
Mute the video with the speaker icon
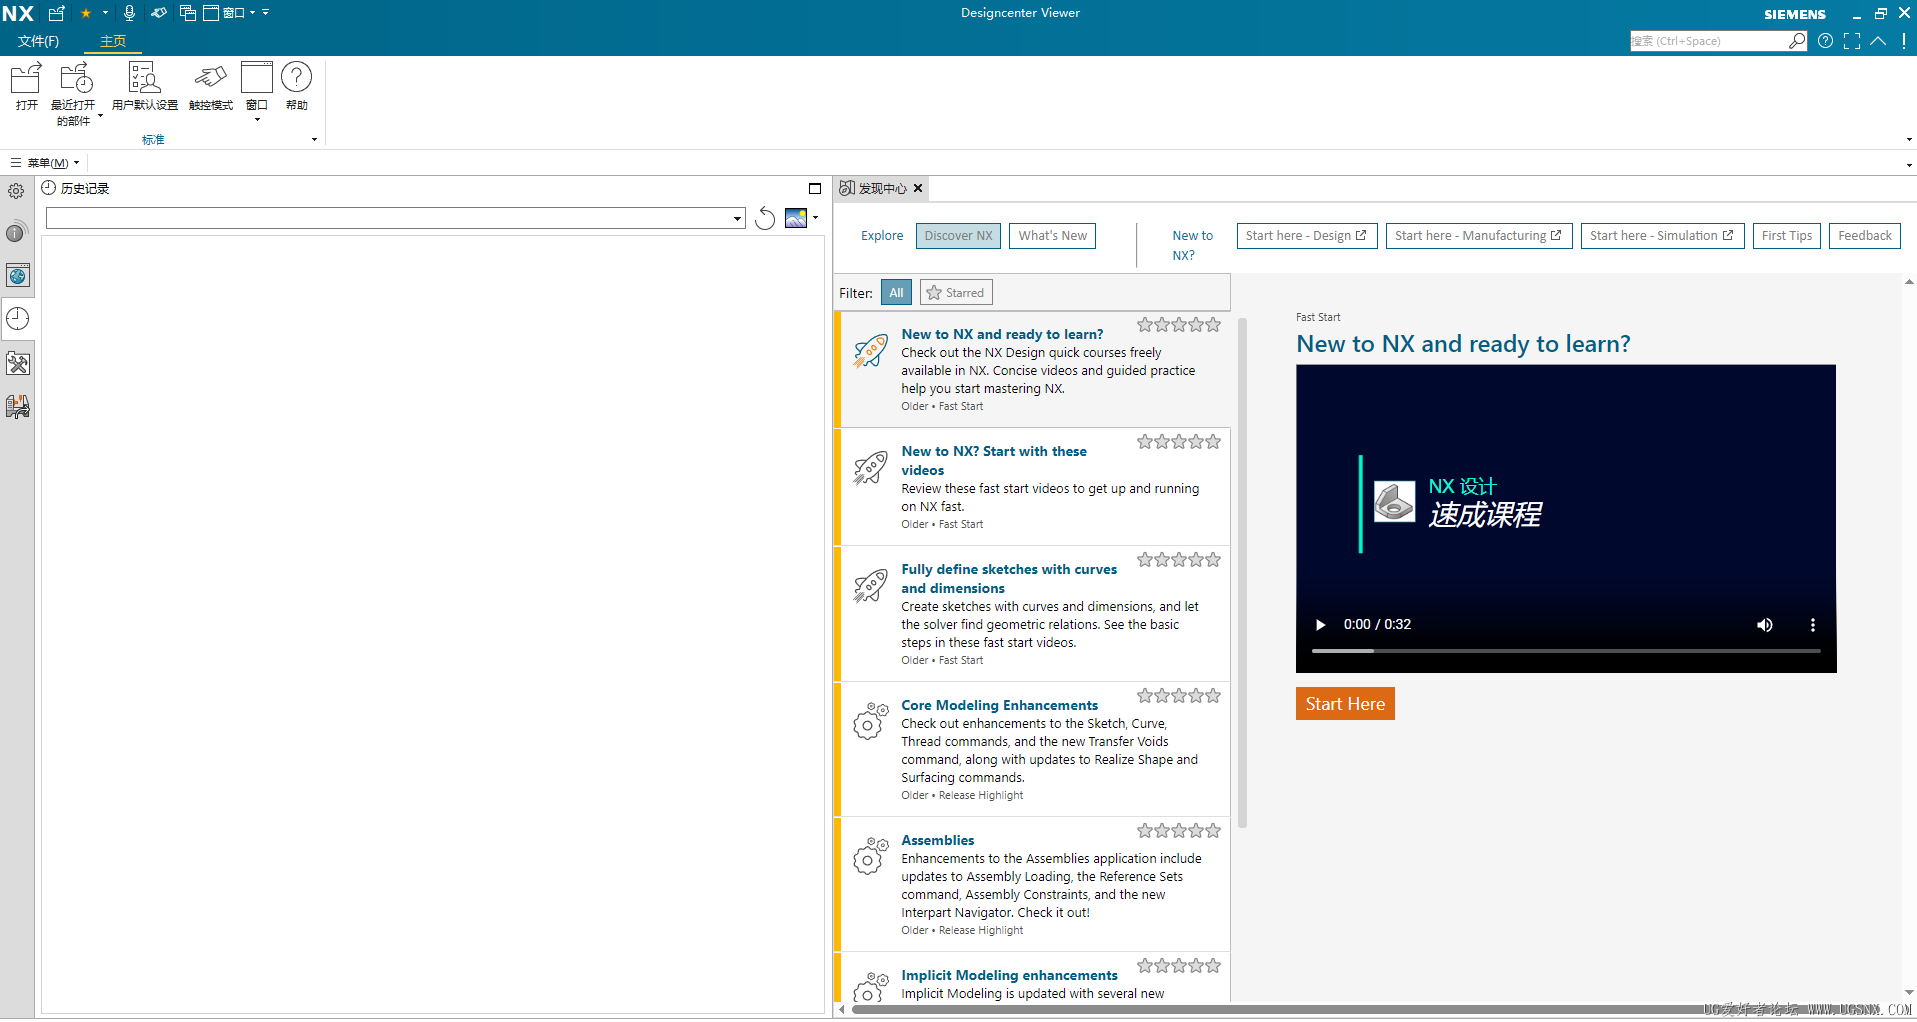click(x=1765, y=625)
